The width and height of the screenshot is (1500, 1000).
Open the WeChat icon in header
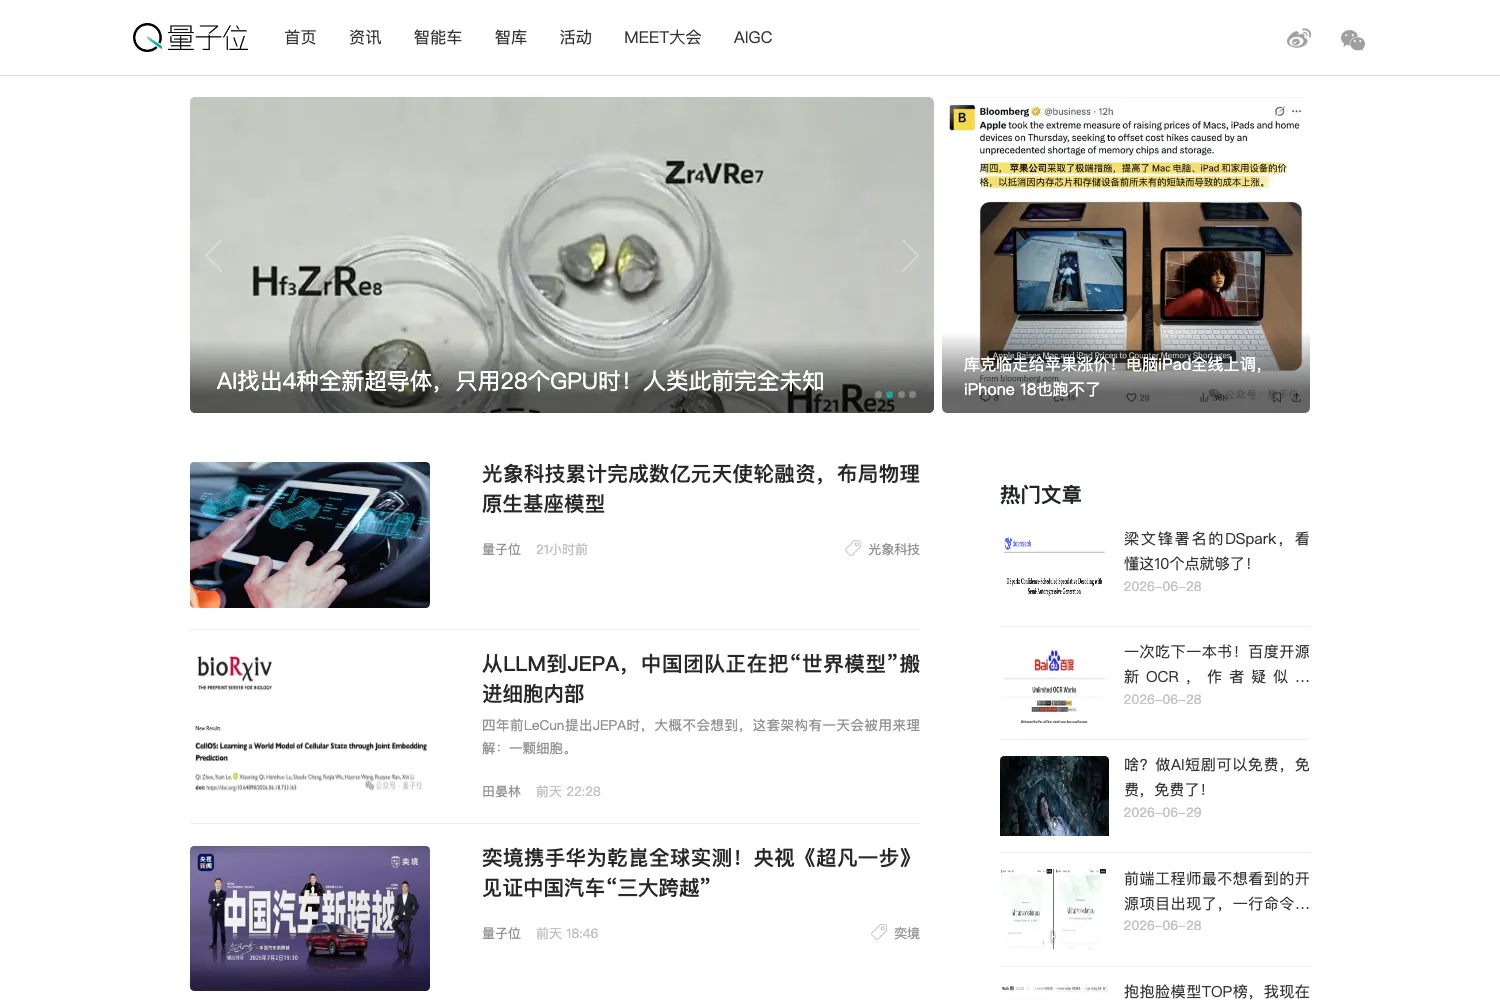(1352, 39)
